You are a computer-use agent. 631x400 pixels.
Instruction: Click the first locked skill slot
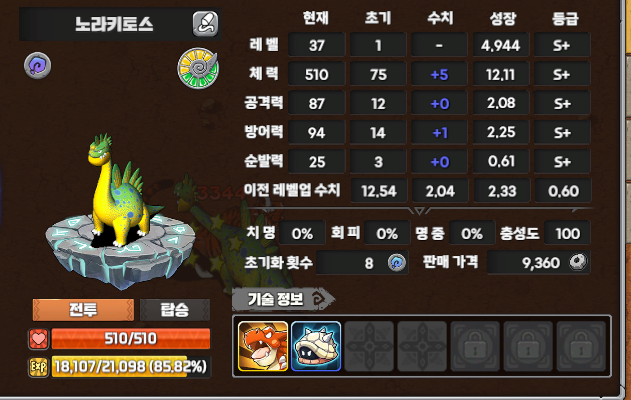tap(475, 346)
